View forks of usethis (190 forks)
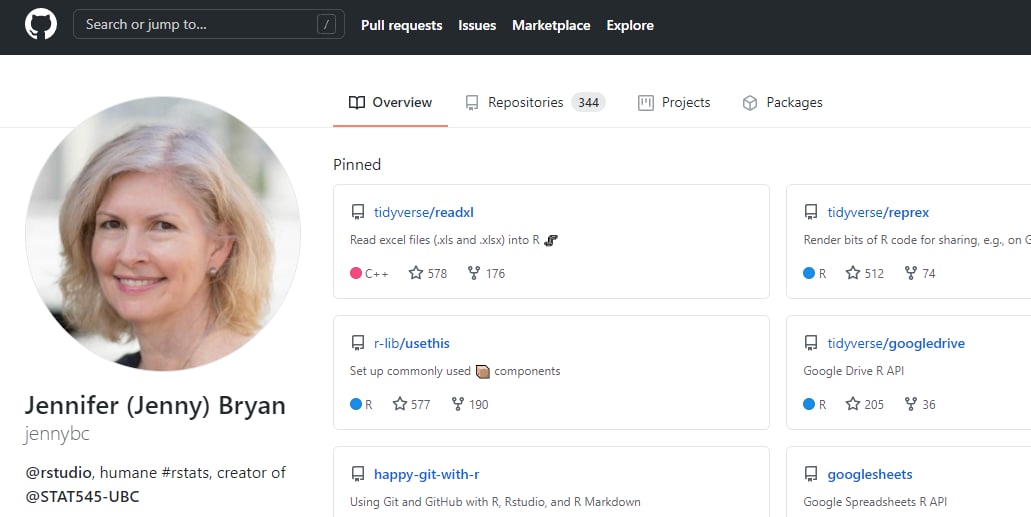Image resolution: width=1031 pixels, height=517 pixels. tap(469, 404)
